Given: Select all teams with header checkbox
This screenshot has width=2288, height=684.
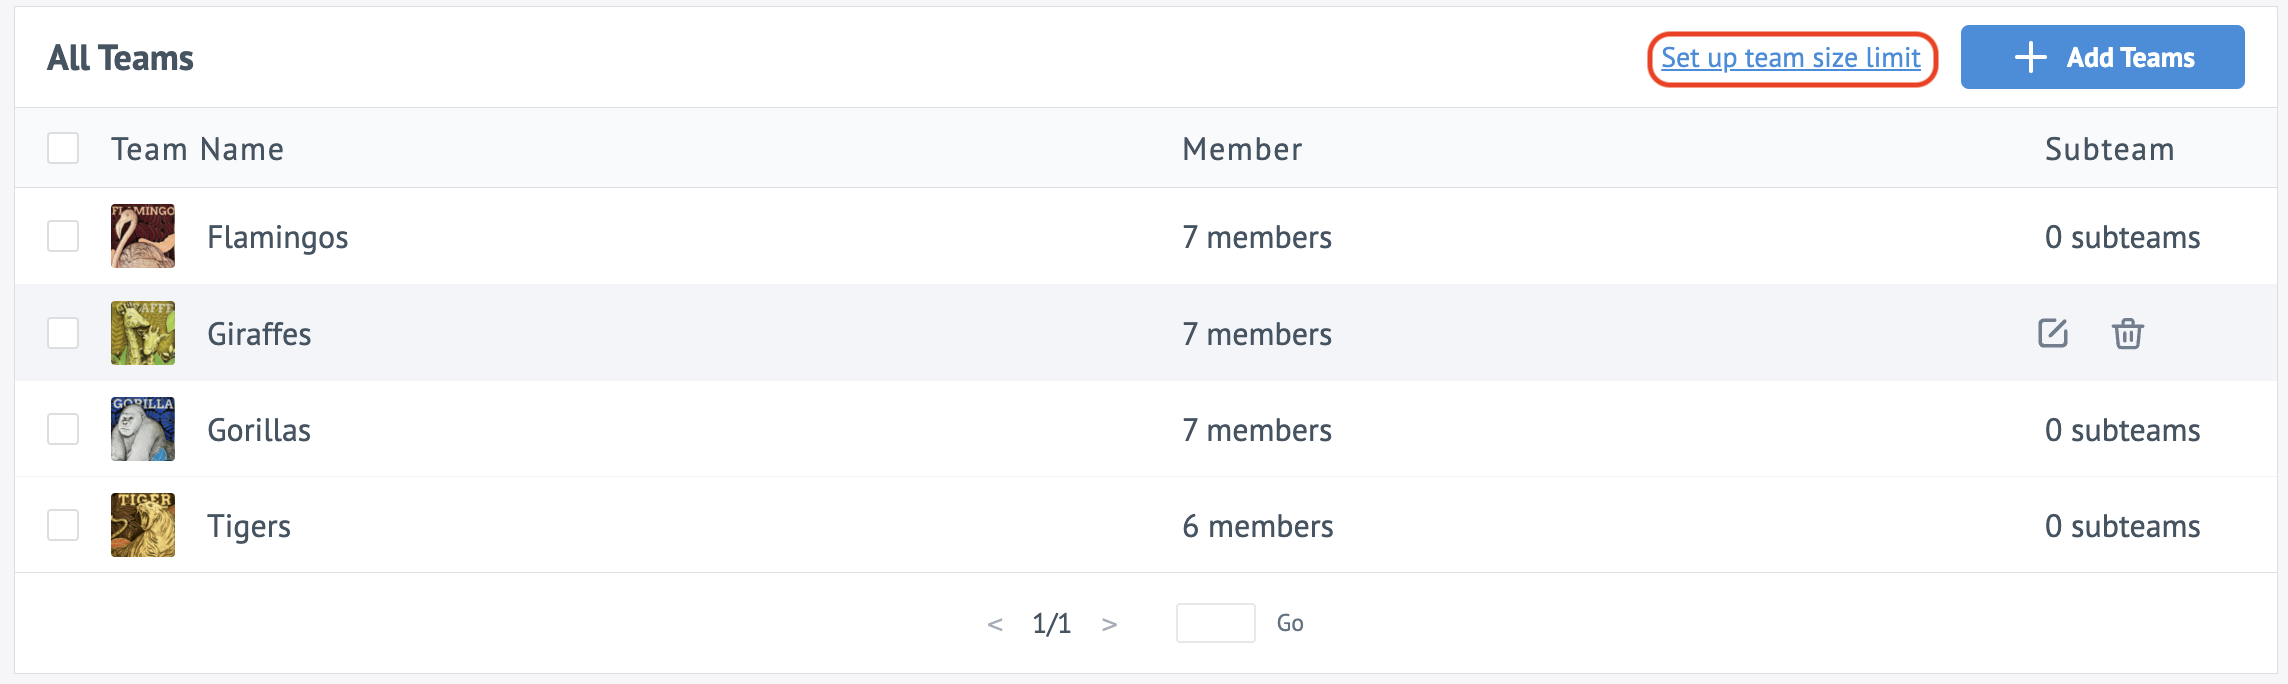Looking at the screenshot, I should pos(63,148).
